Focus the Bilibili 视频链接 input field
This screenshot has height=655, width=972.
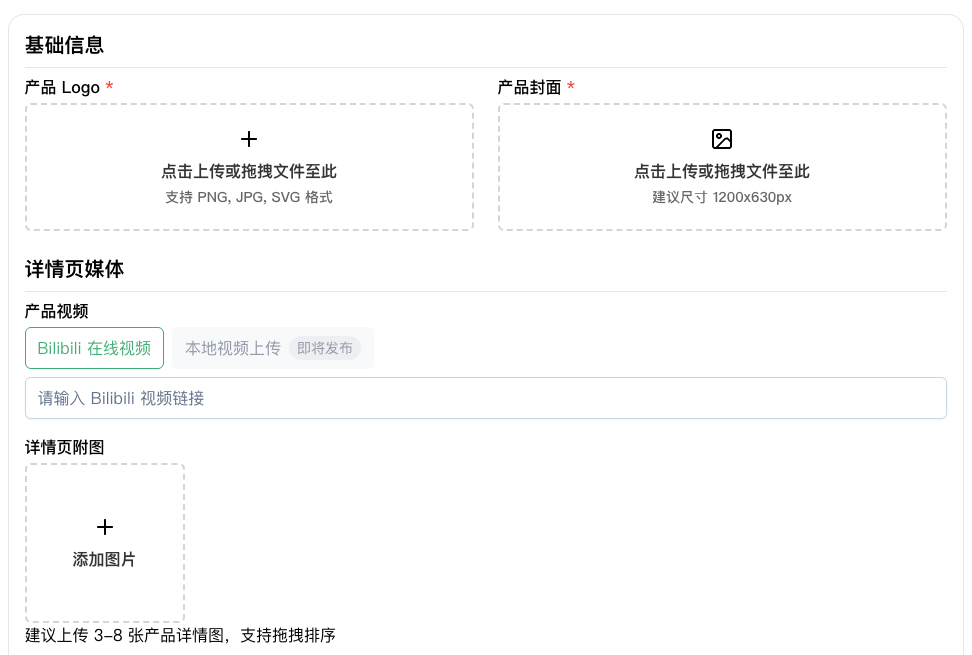point(485,398)
